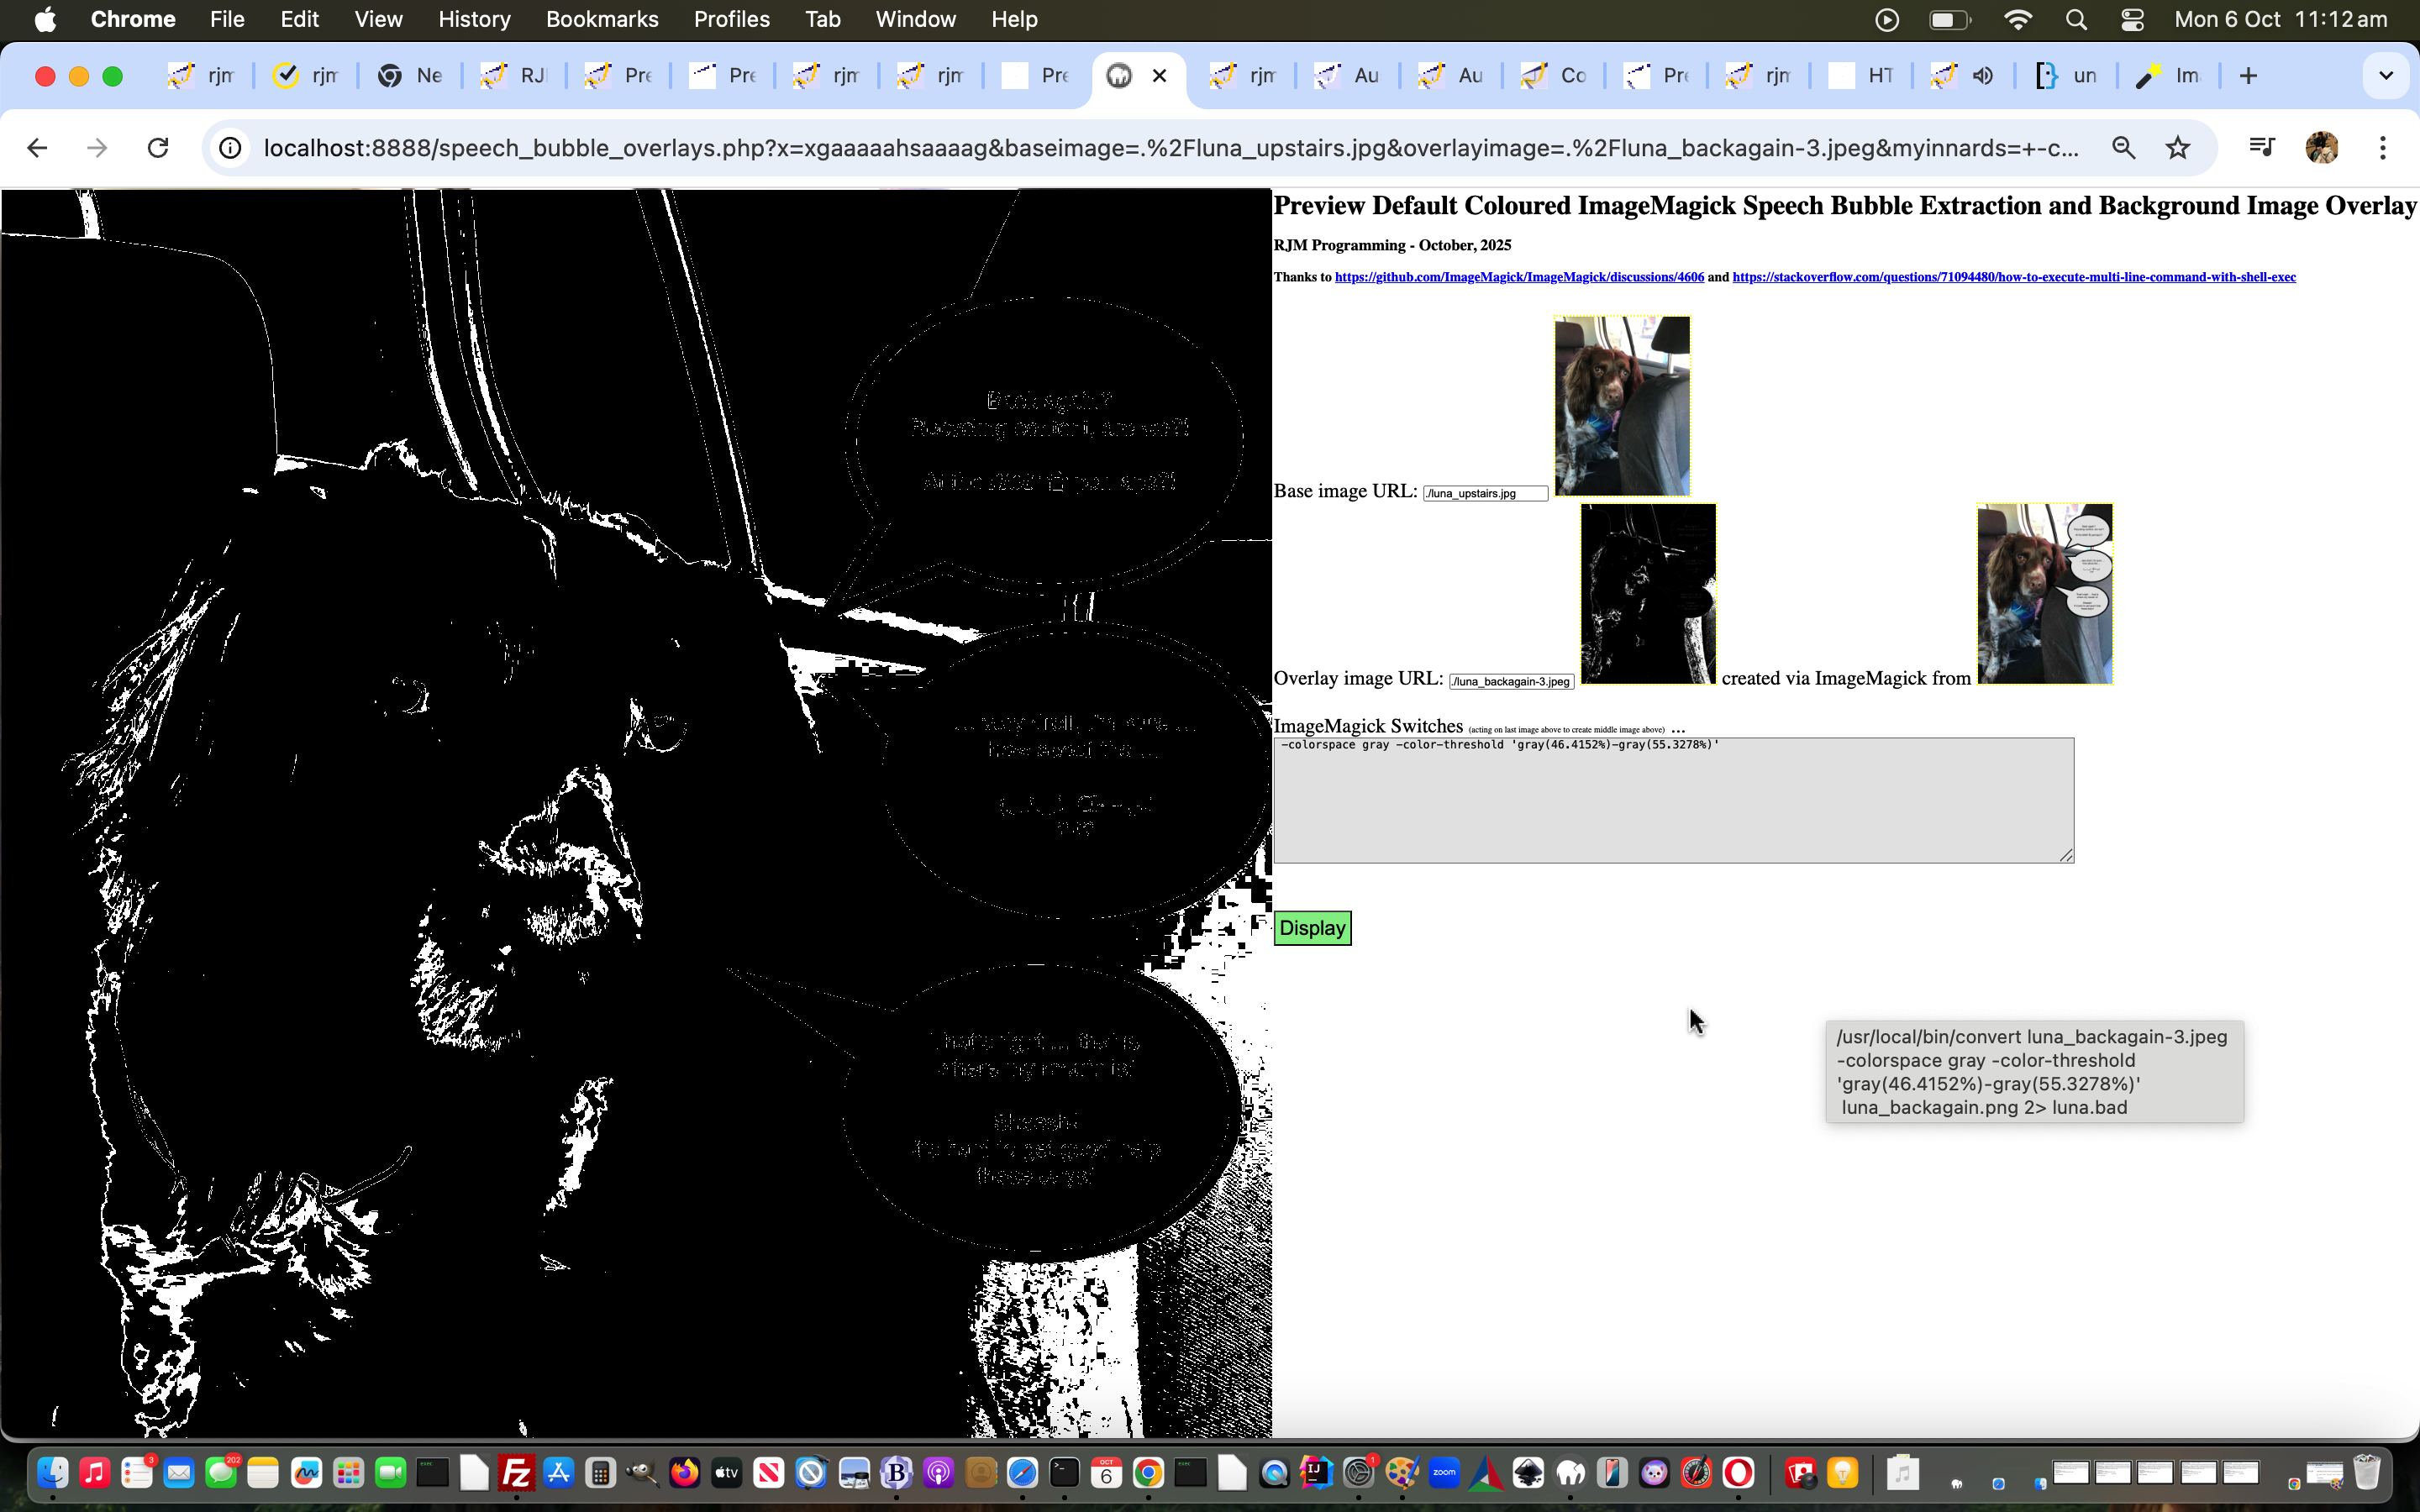Open the media controls toolbar icon
This screenshot has height=1512, width=2420.
pos(2261,148)
